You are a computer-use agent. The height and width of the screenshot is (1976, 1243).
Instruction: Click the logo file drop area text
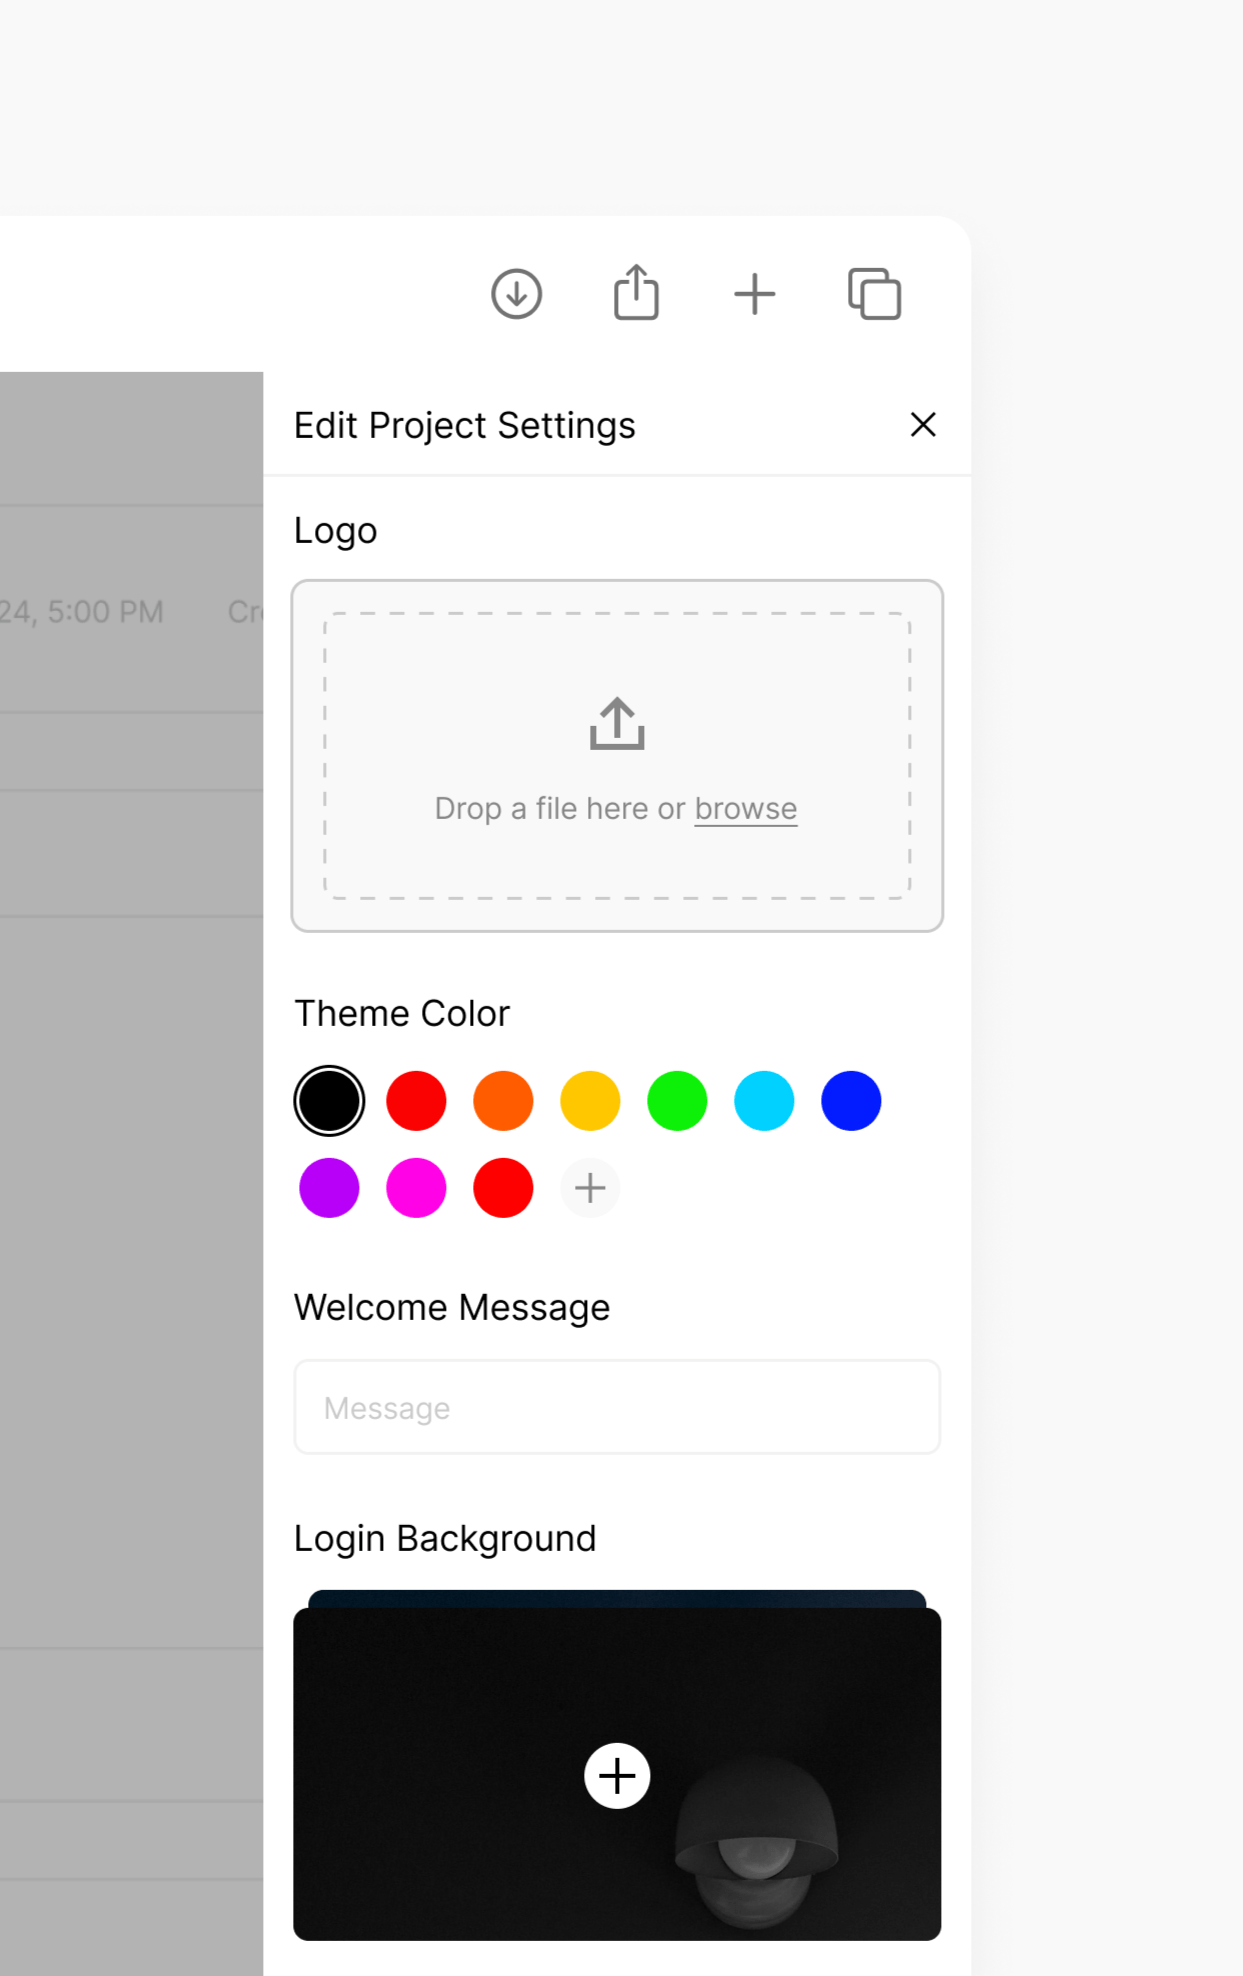[x=616, y=808]
